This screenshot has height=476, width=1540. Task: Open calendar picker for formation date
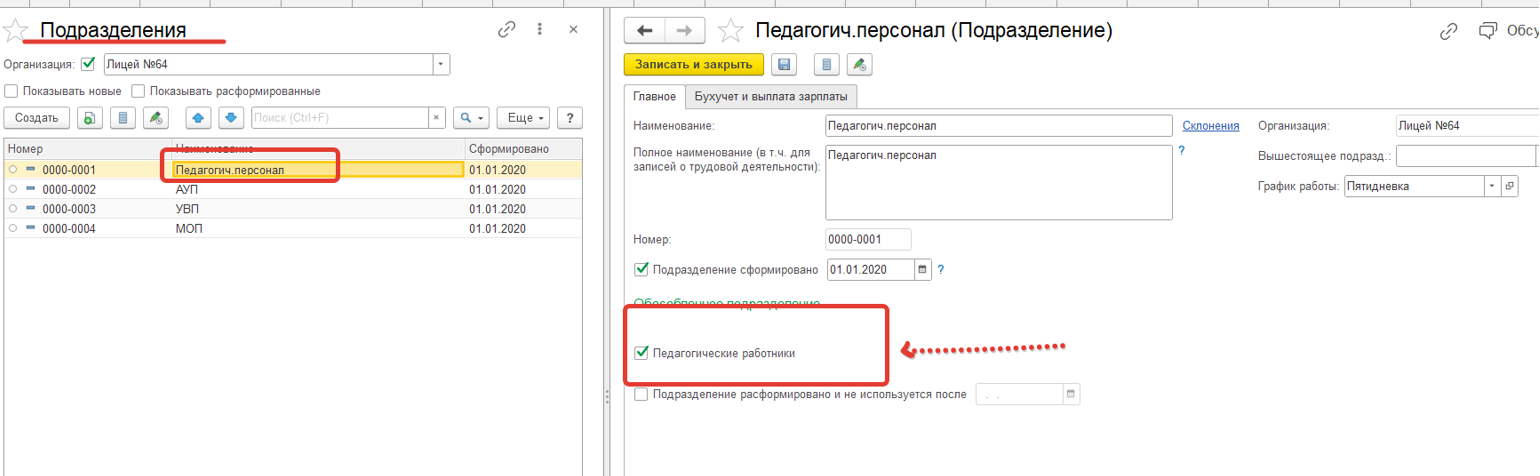pyautogui.click(x=923, y=270)
